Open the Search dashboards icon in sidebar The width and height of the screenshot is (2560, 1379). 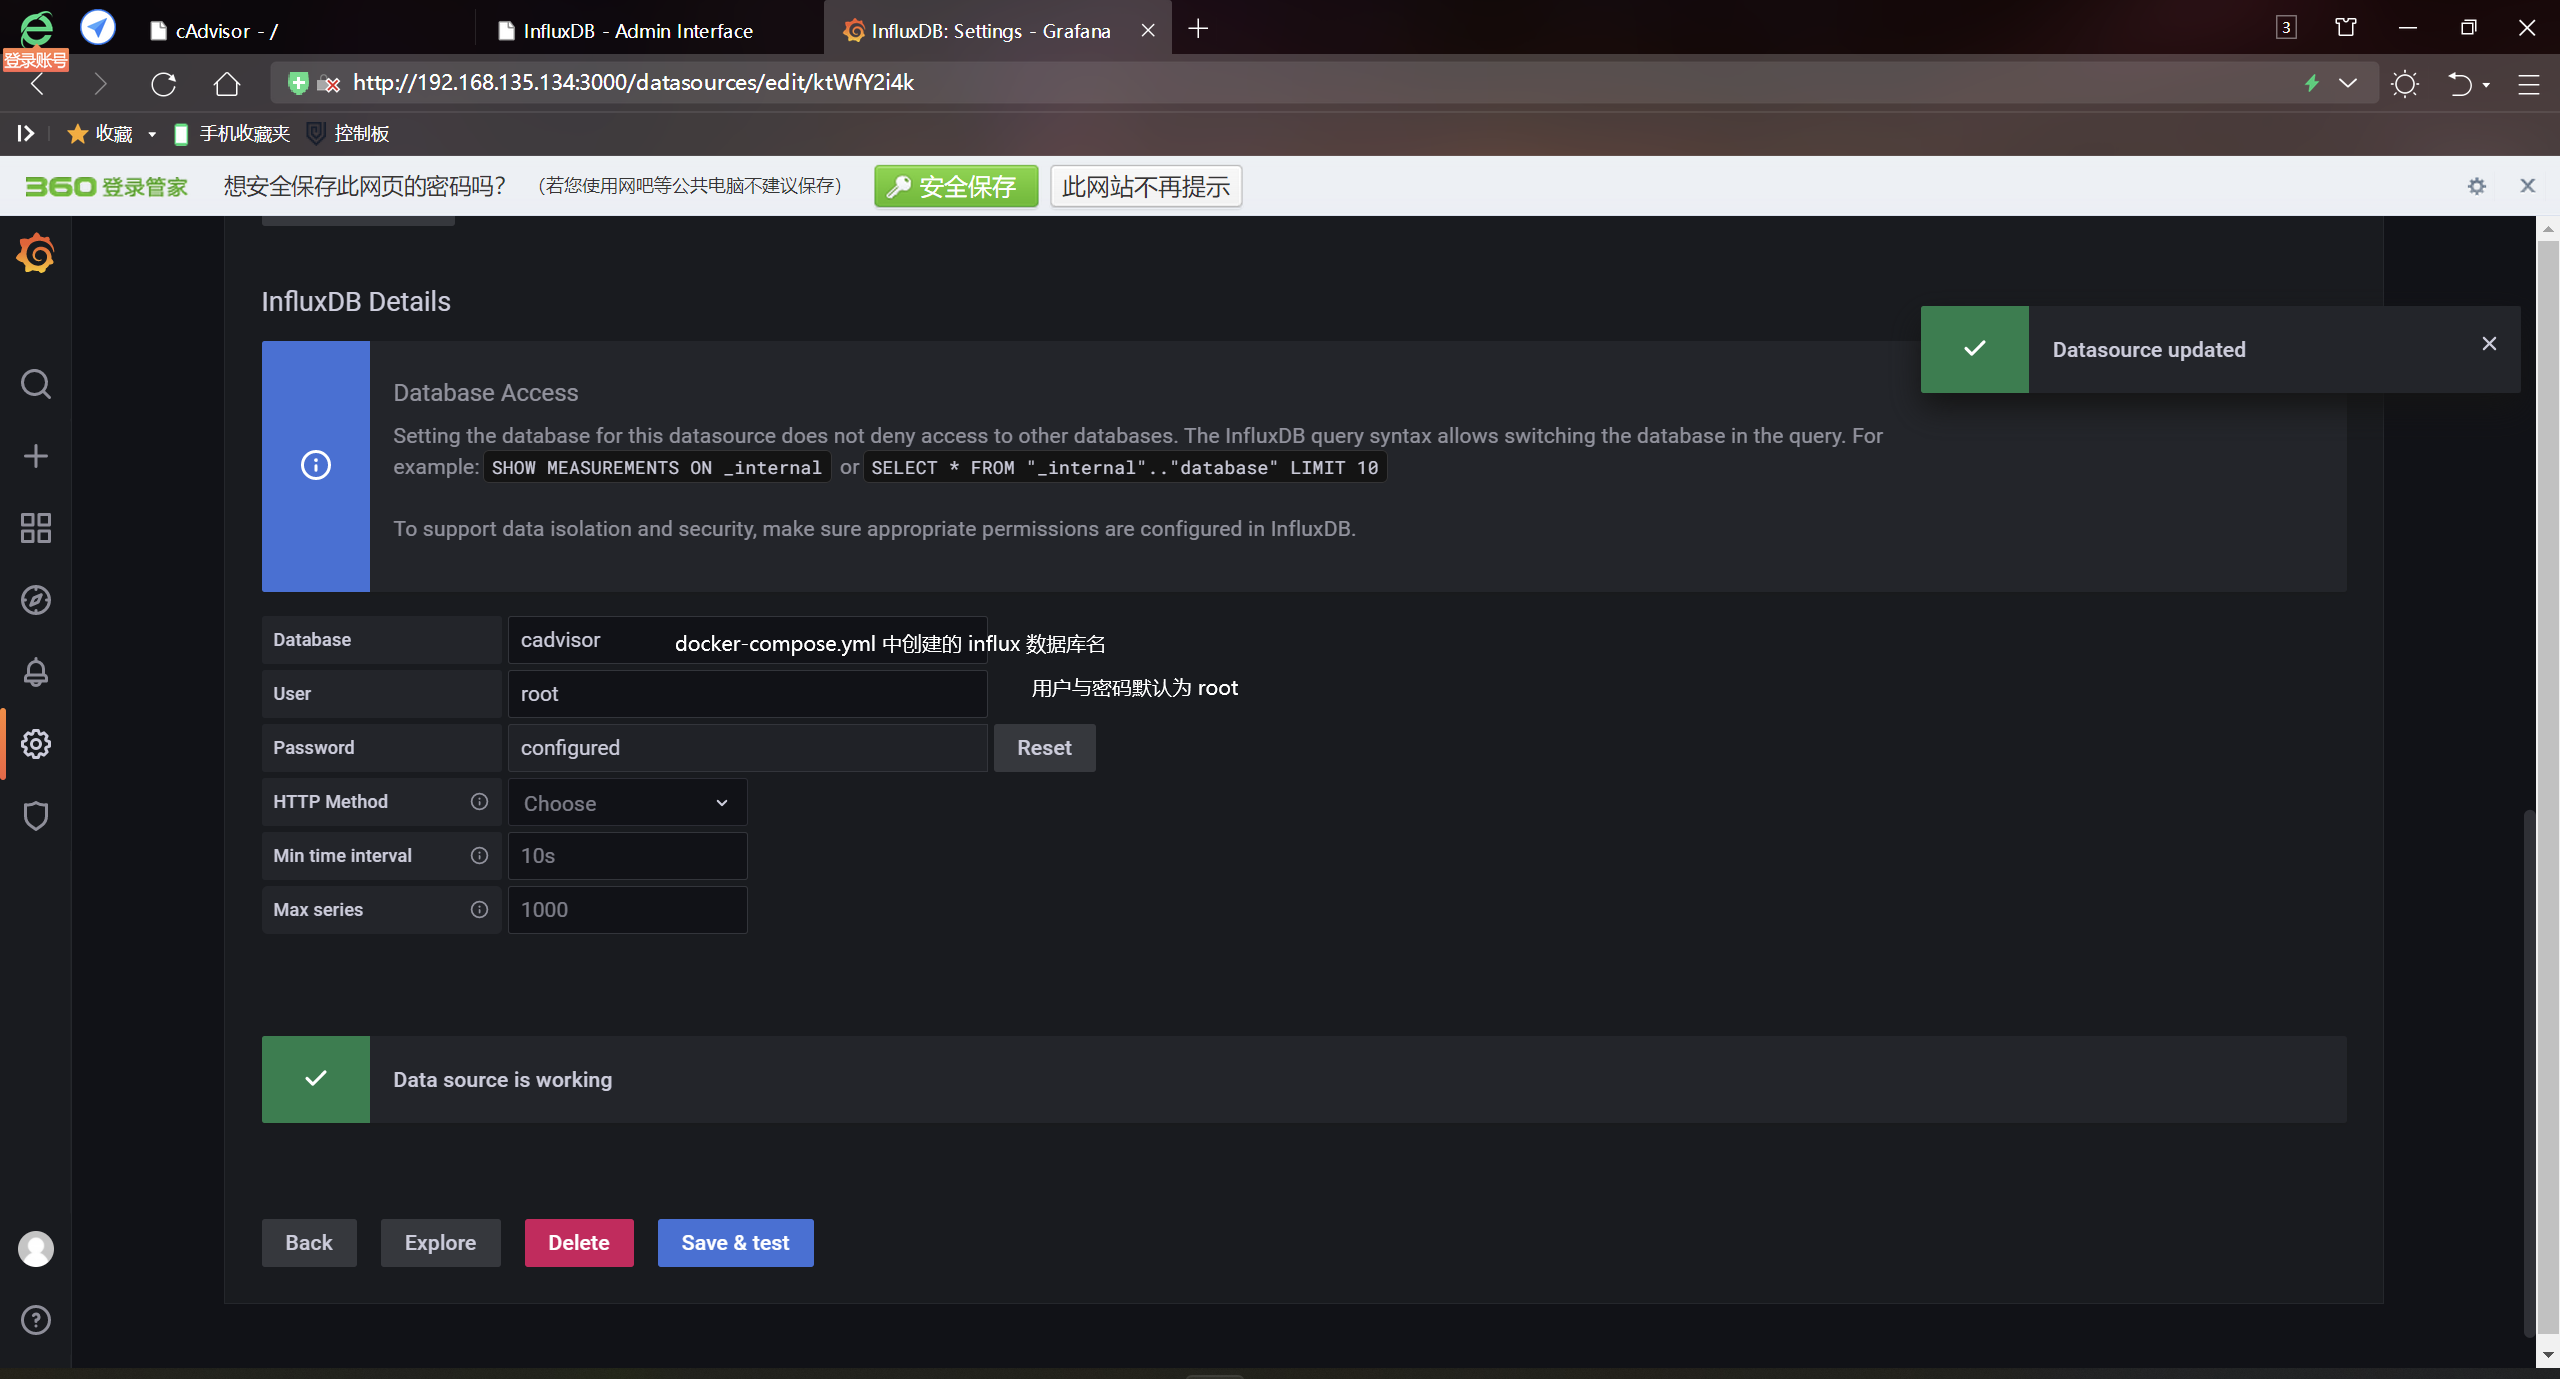pyautogui.click(x=36, y=384)
